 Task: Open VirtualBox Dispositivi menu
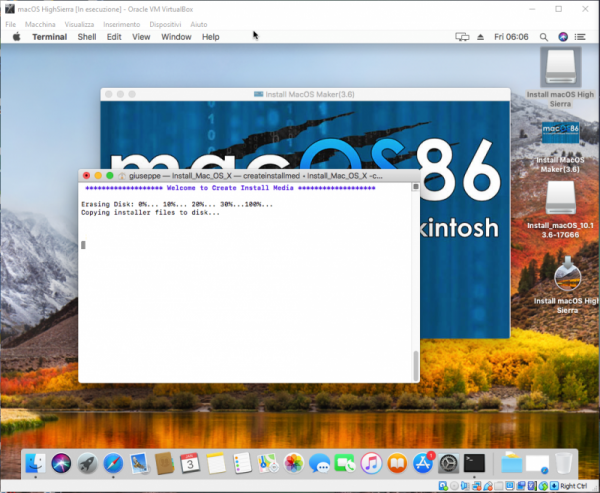click(x=165, y=24)
